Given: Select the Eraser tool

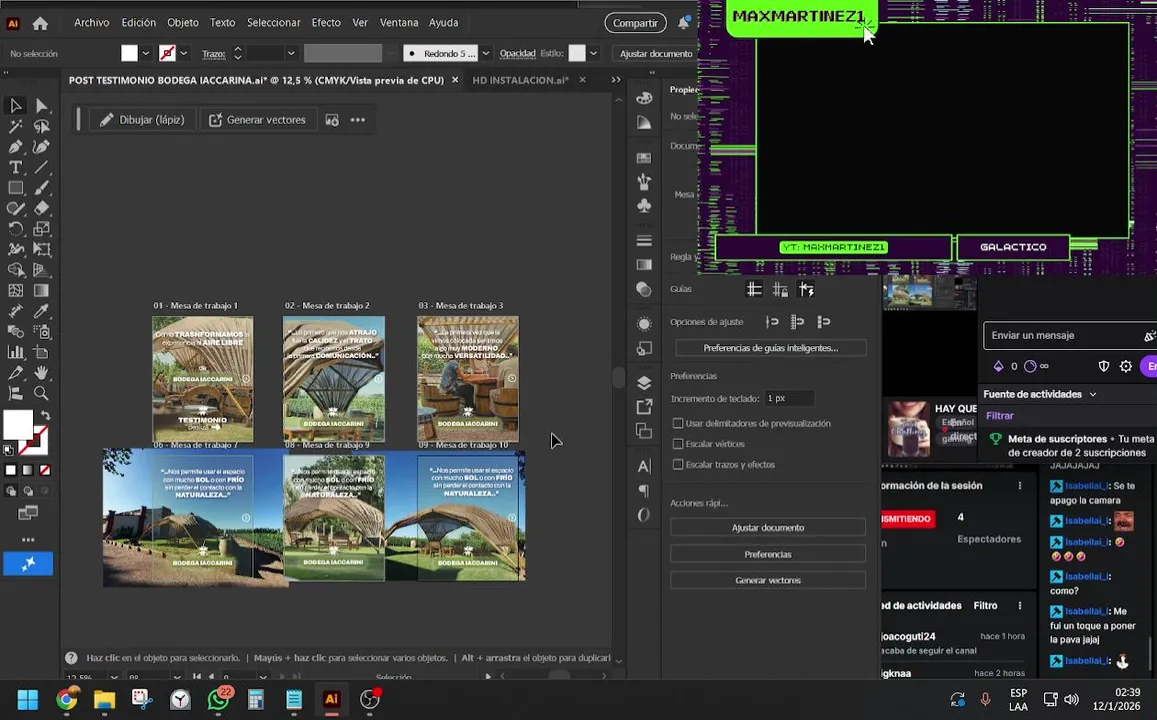Looking at the screenshot, I should pyautogui.click(x=41, y=209).
